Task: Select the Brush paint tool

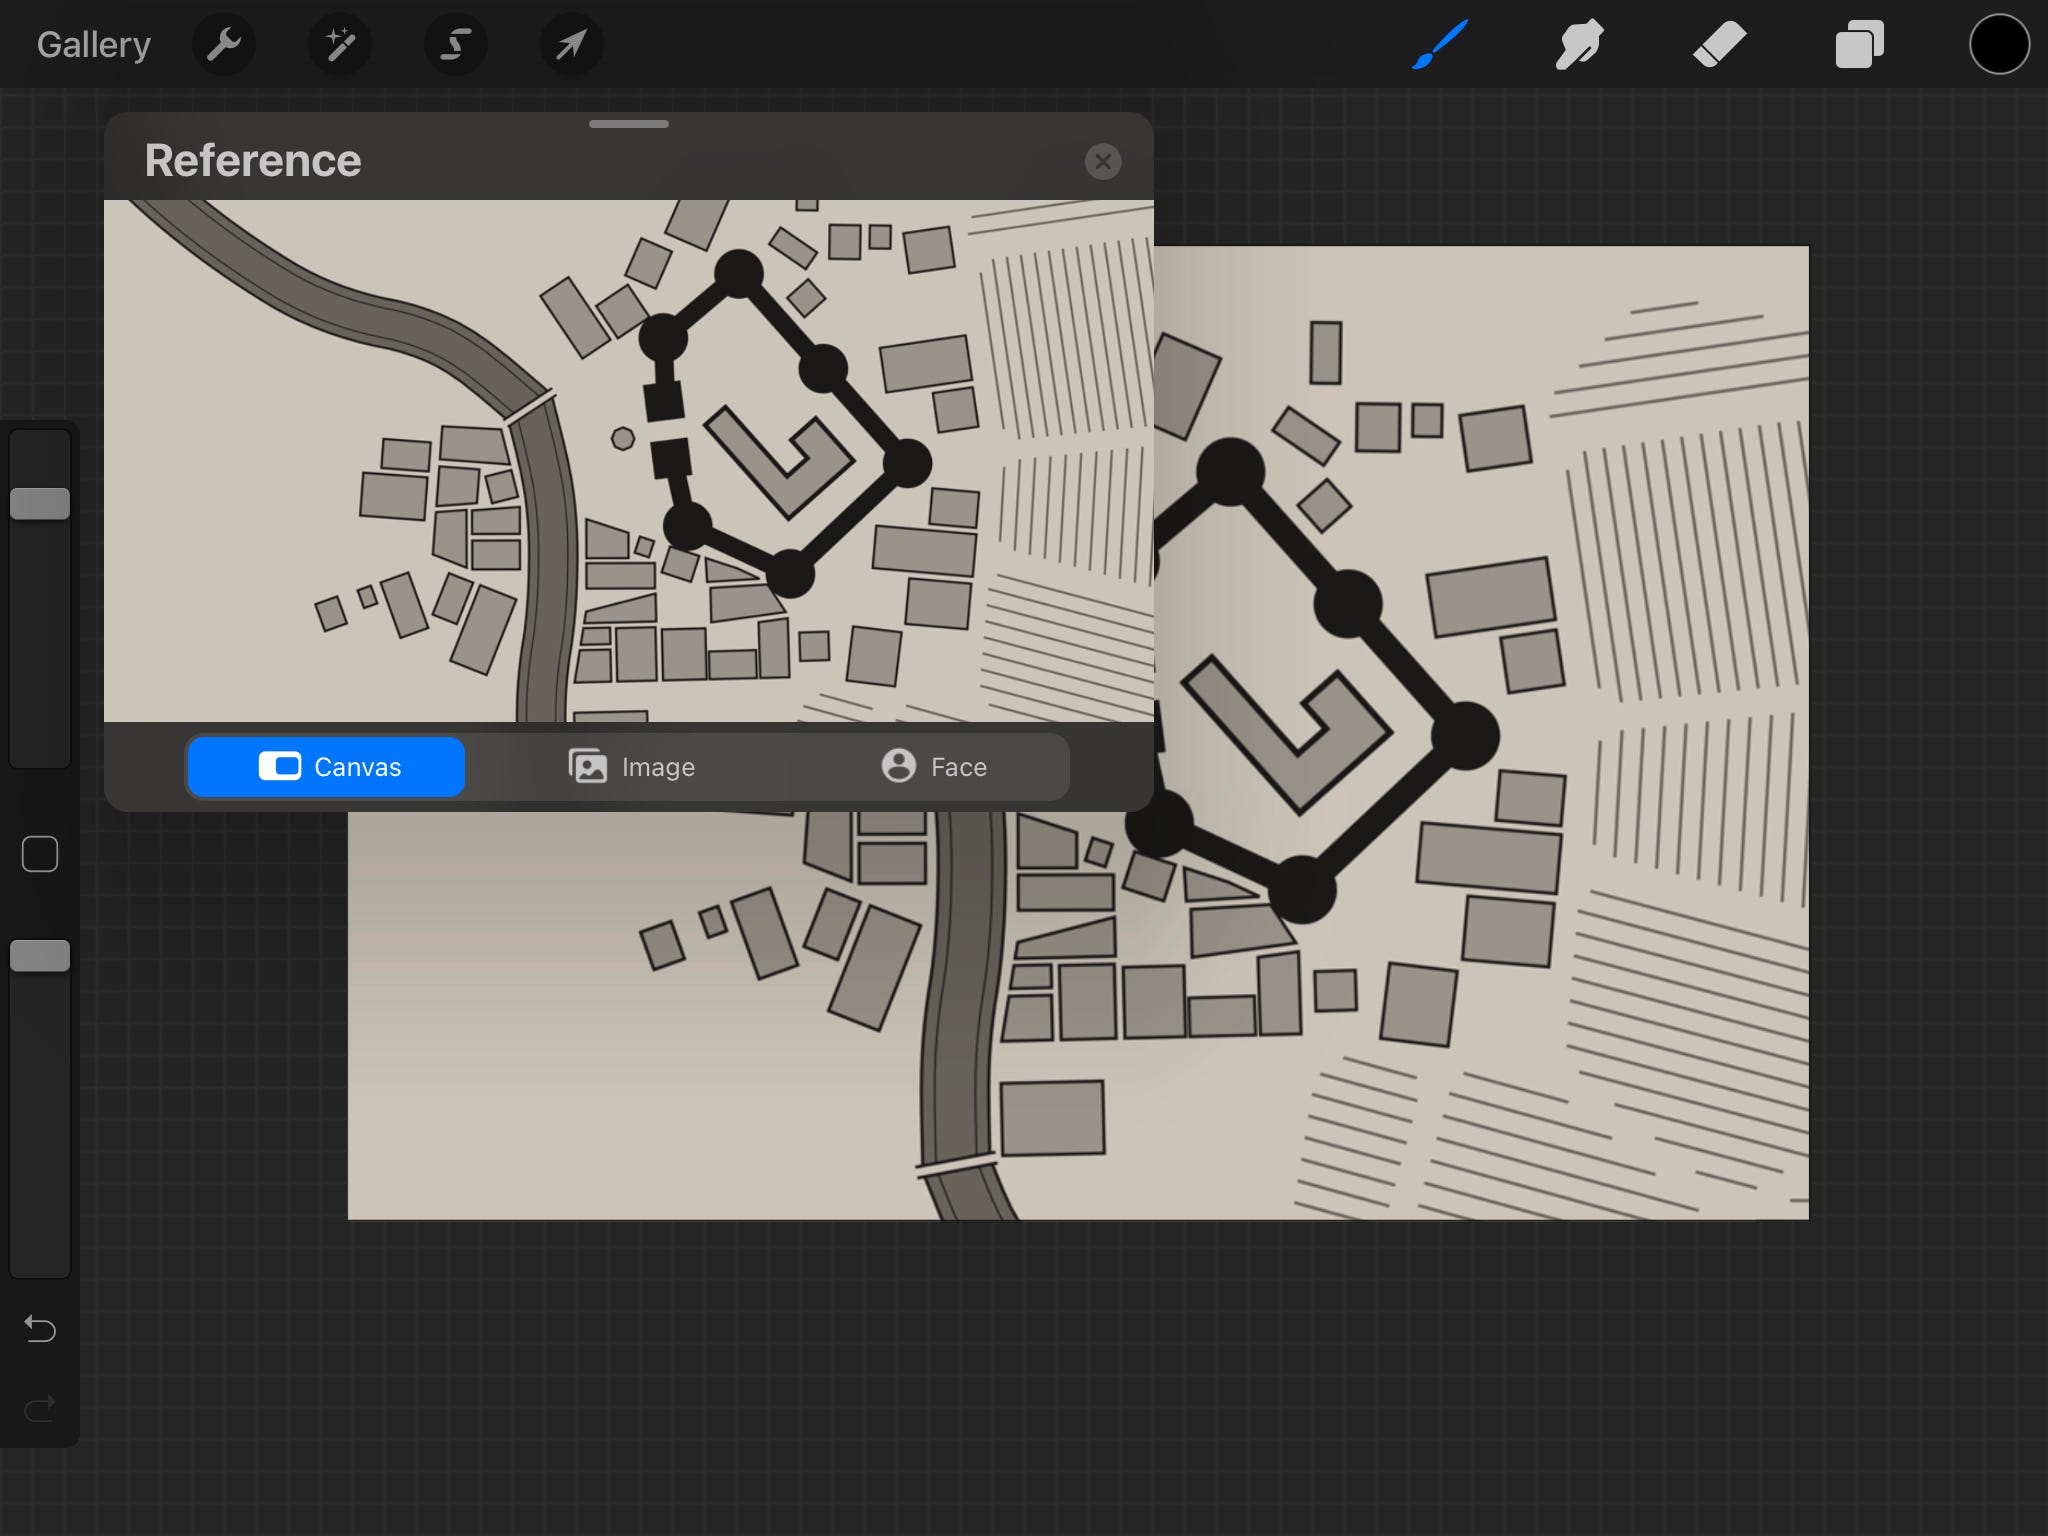Action: click(1440, 45)
